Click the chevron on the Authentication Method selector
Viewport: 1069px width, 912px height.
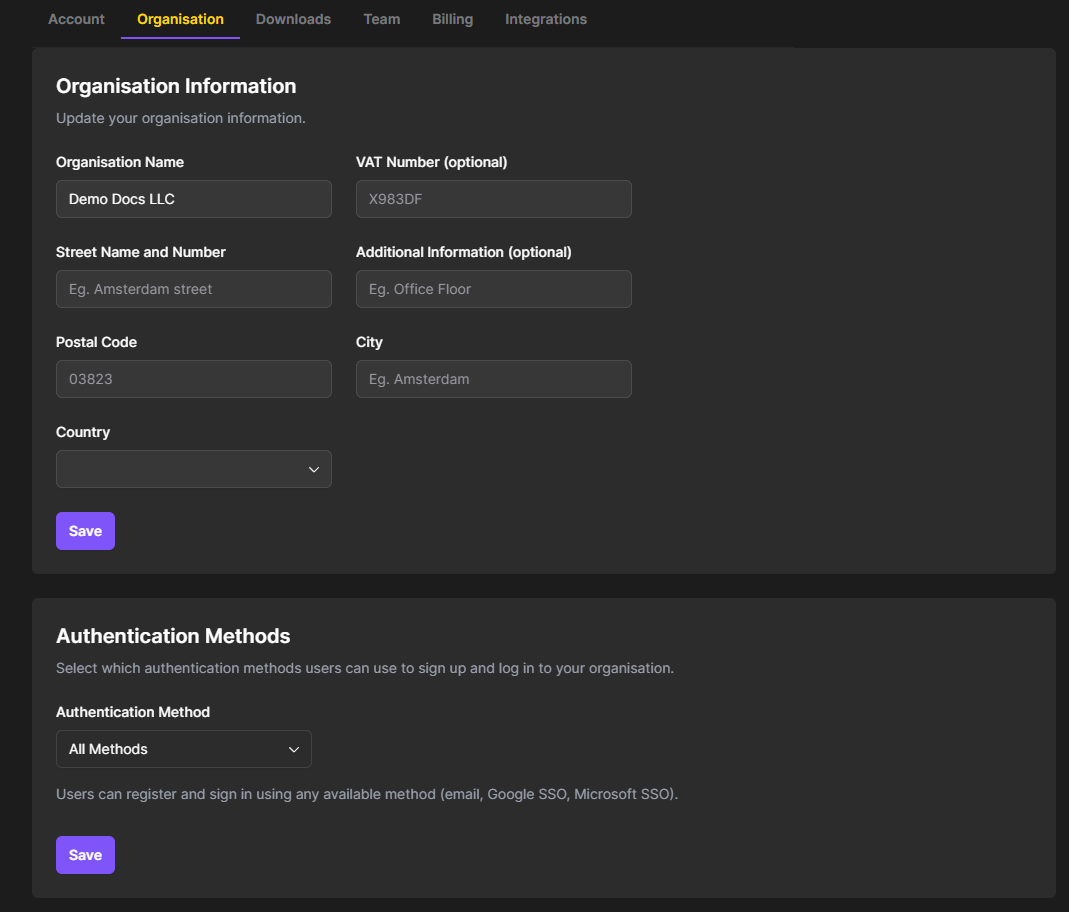(295, 749)
